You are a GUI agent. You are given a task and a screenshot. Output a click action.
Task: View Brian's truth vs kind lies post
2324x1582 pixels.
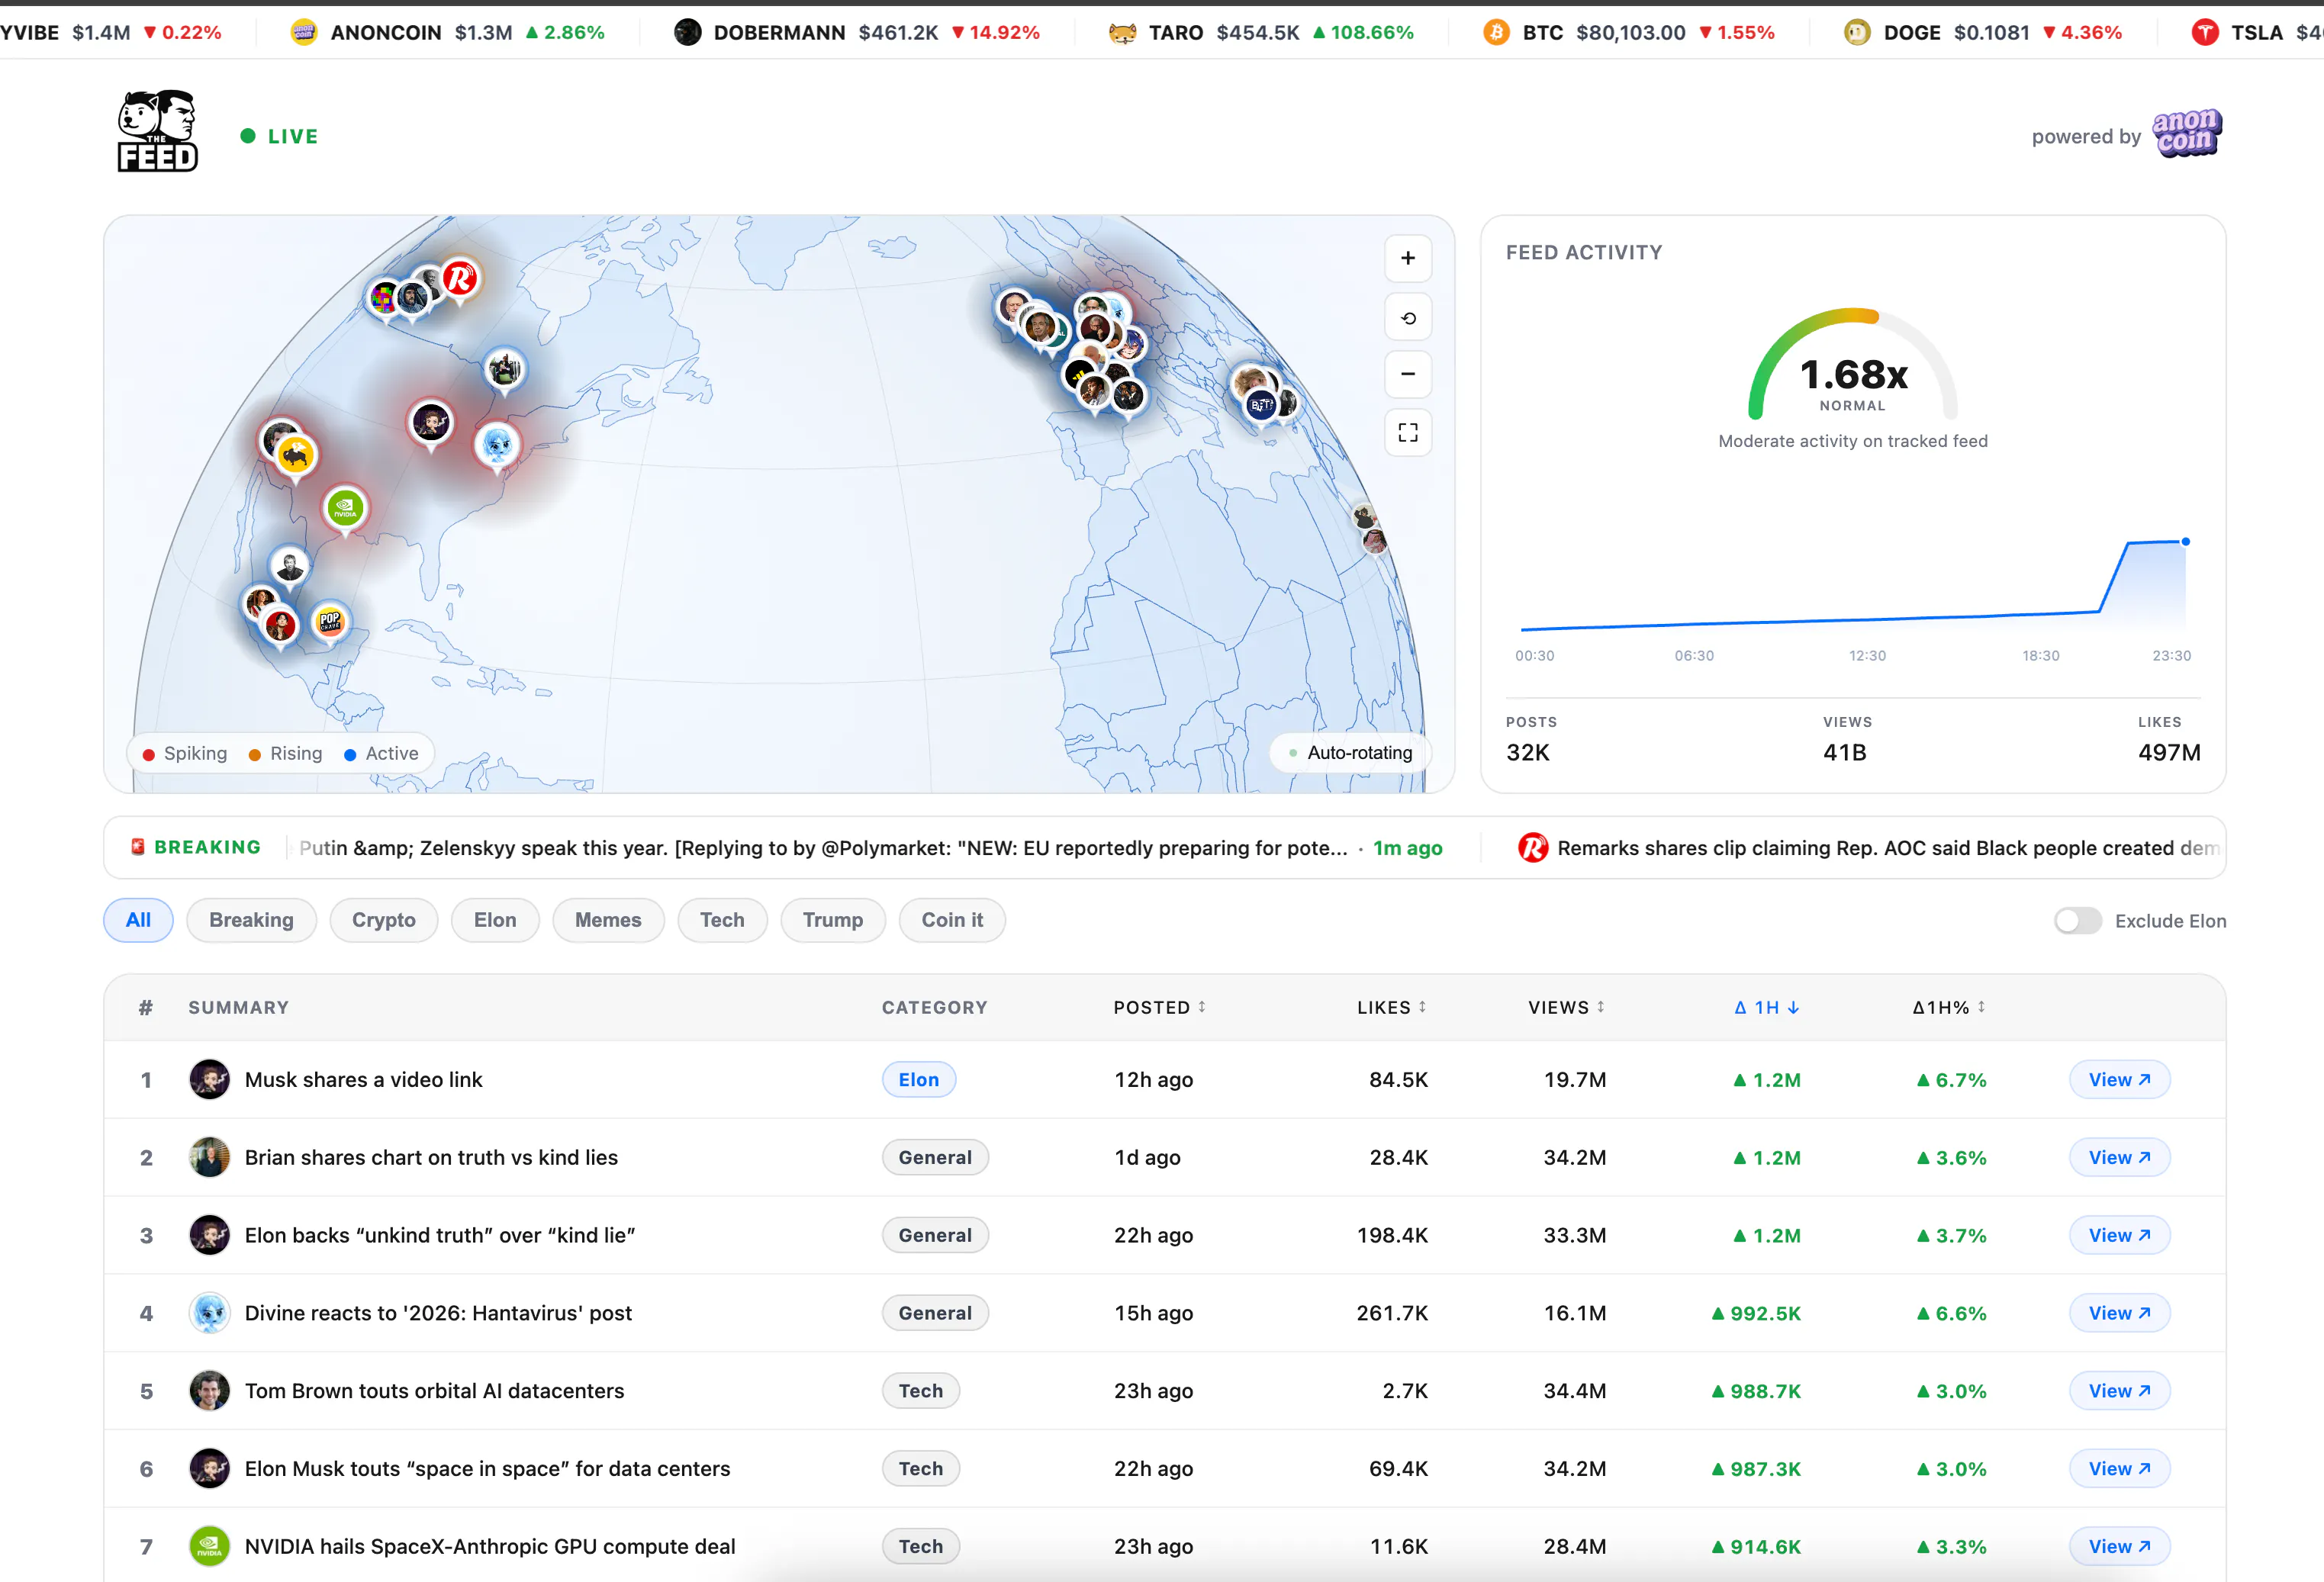2119,1157
